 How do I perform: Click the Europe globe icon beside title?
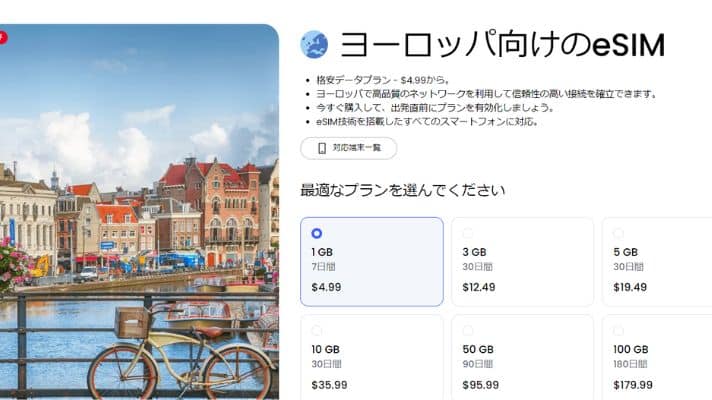point(314,44)
